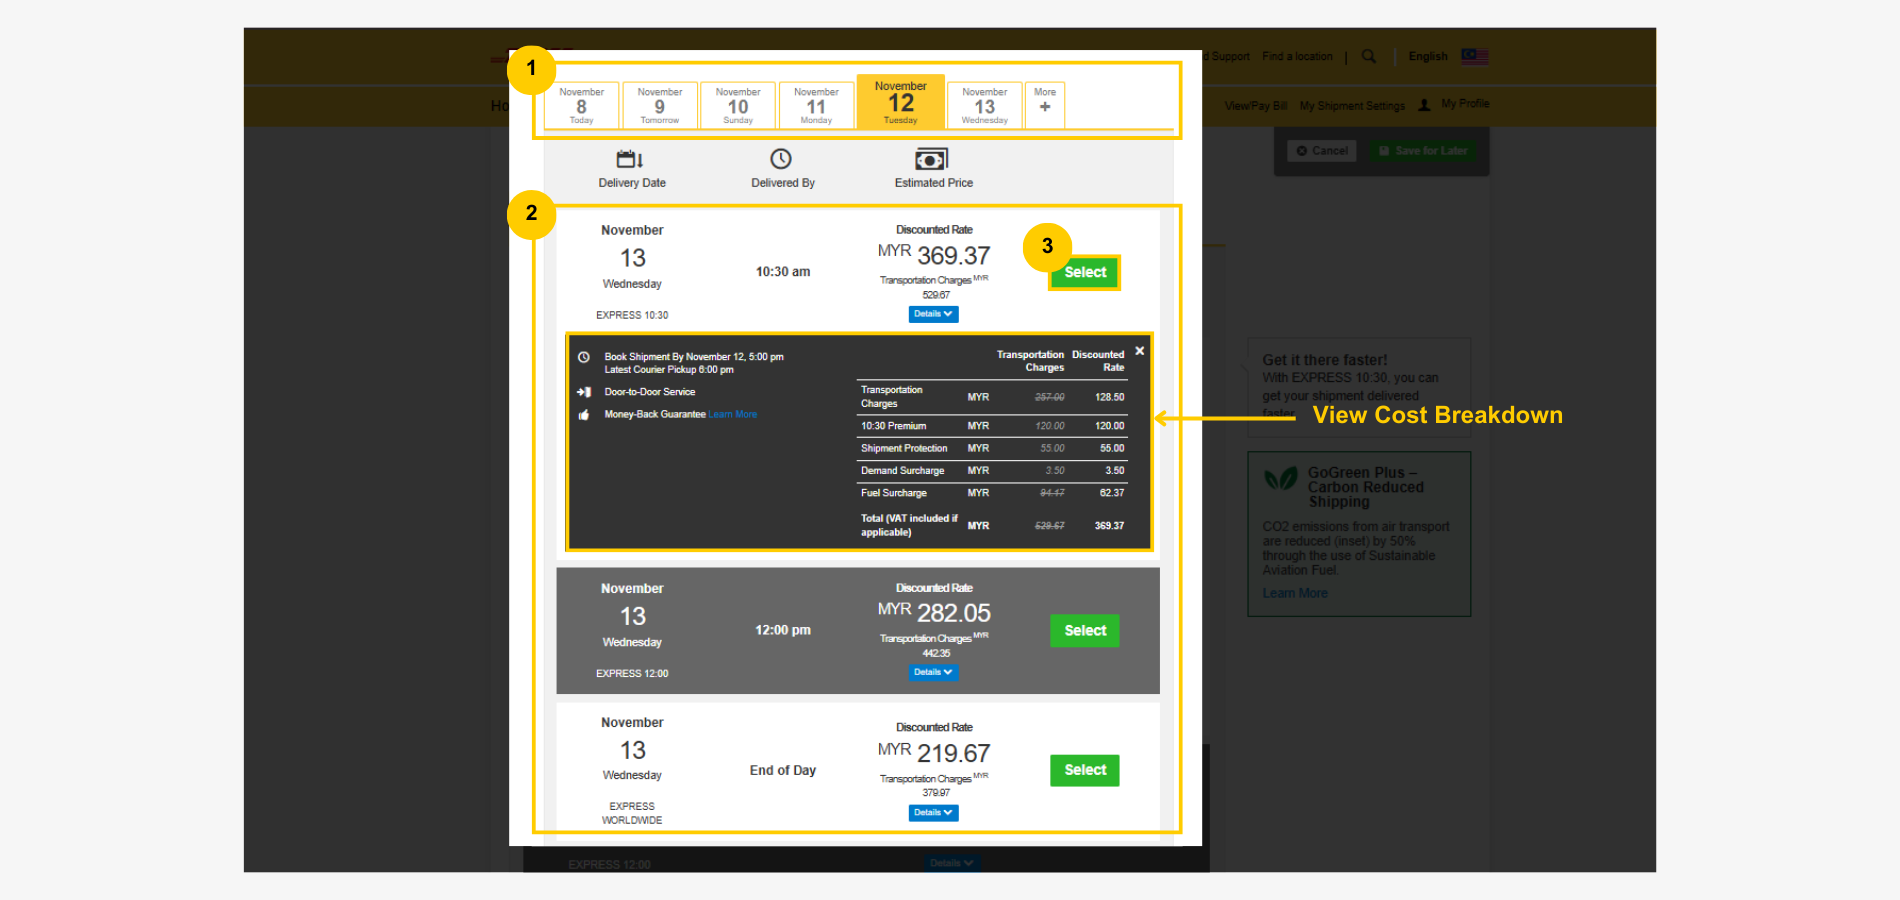
Task: Click the English language selector
Action: pyautogui.click(x=1428, y=56)
